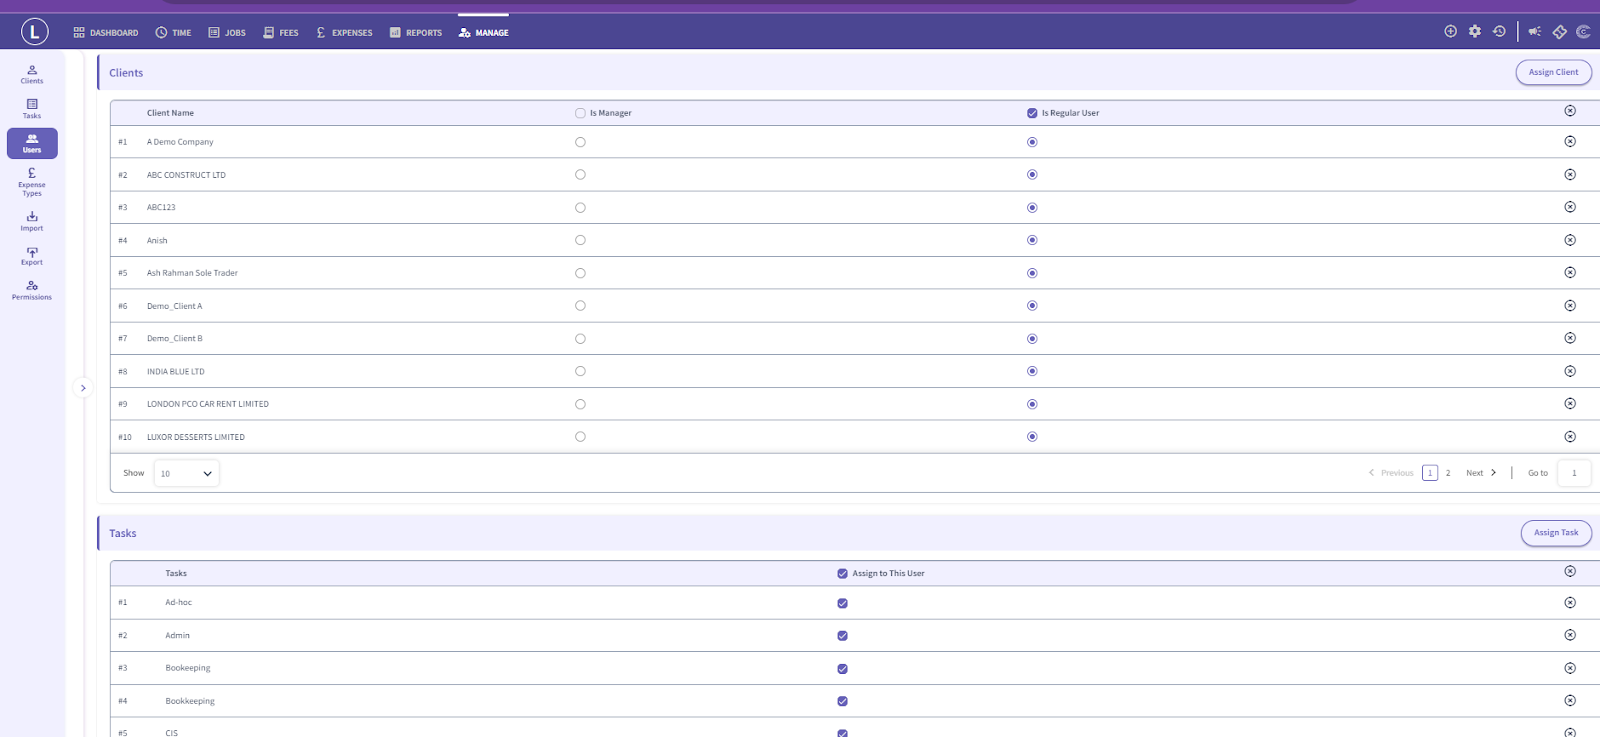The image size is (1600, 737).
Task: Open the Jobs tab
Action: pos(227,33)
